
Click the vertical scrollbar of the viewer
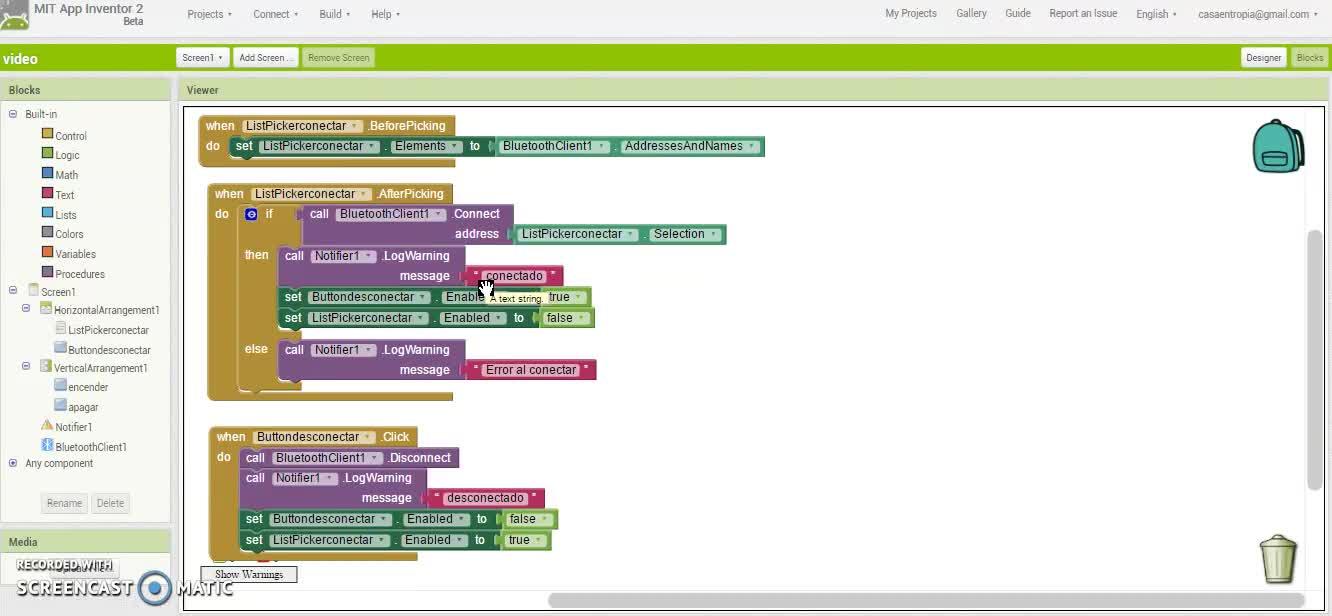pos(1315,360)
